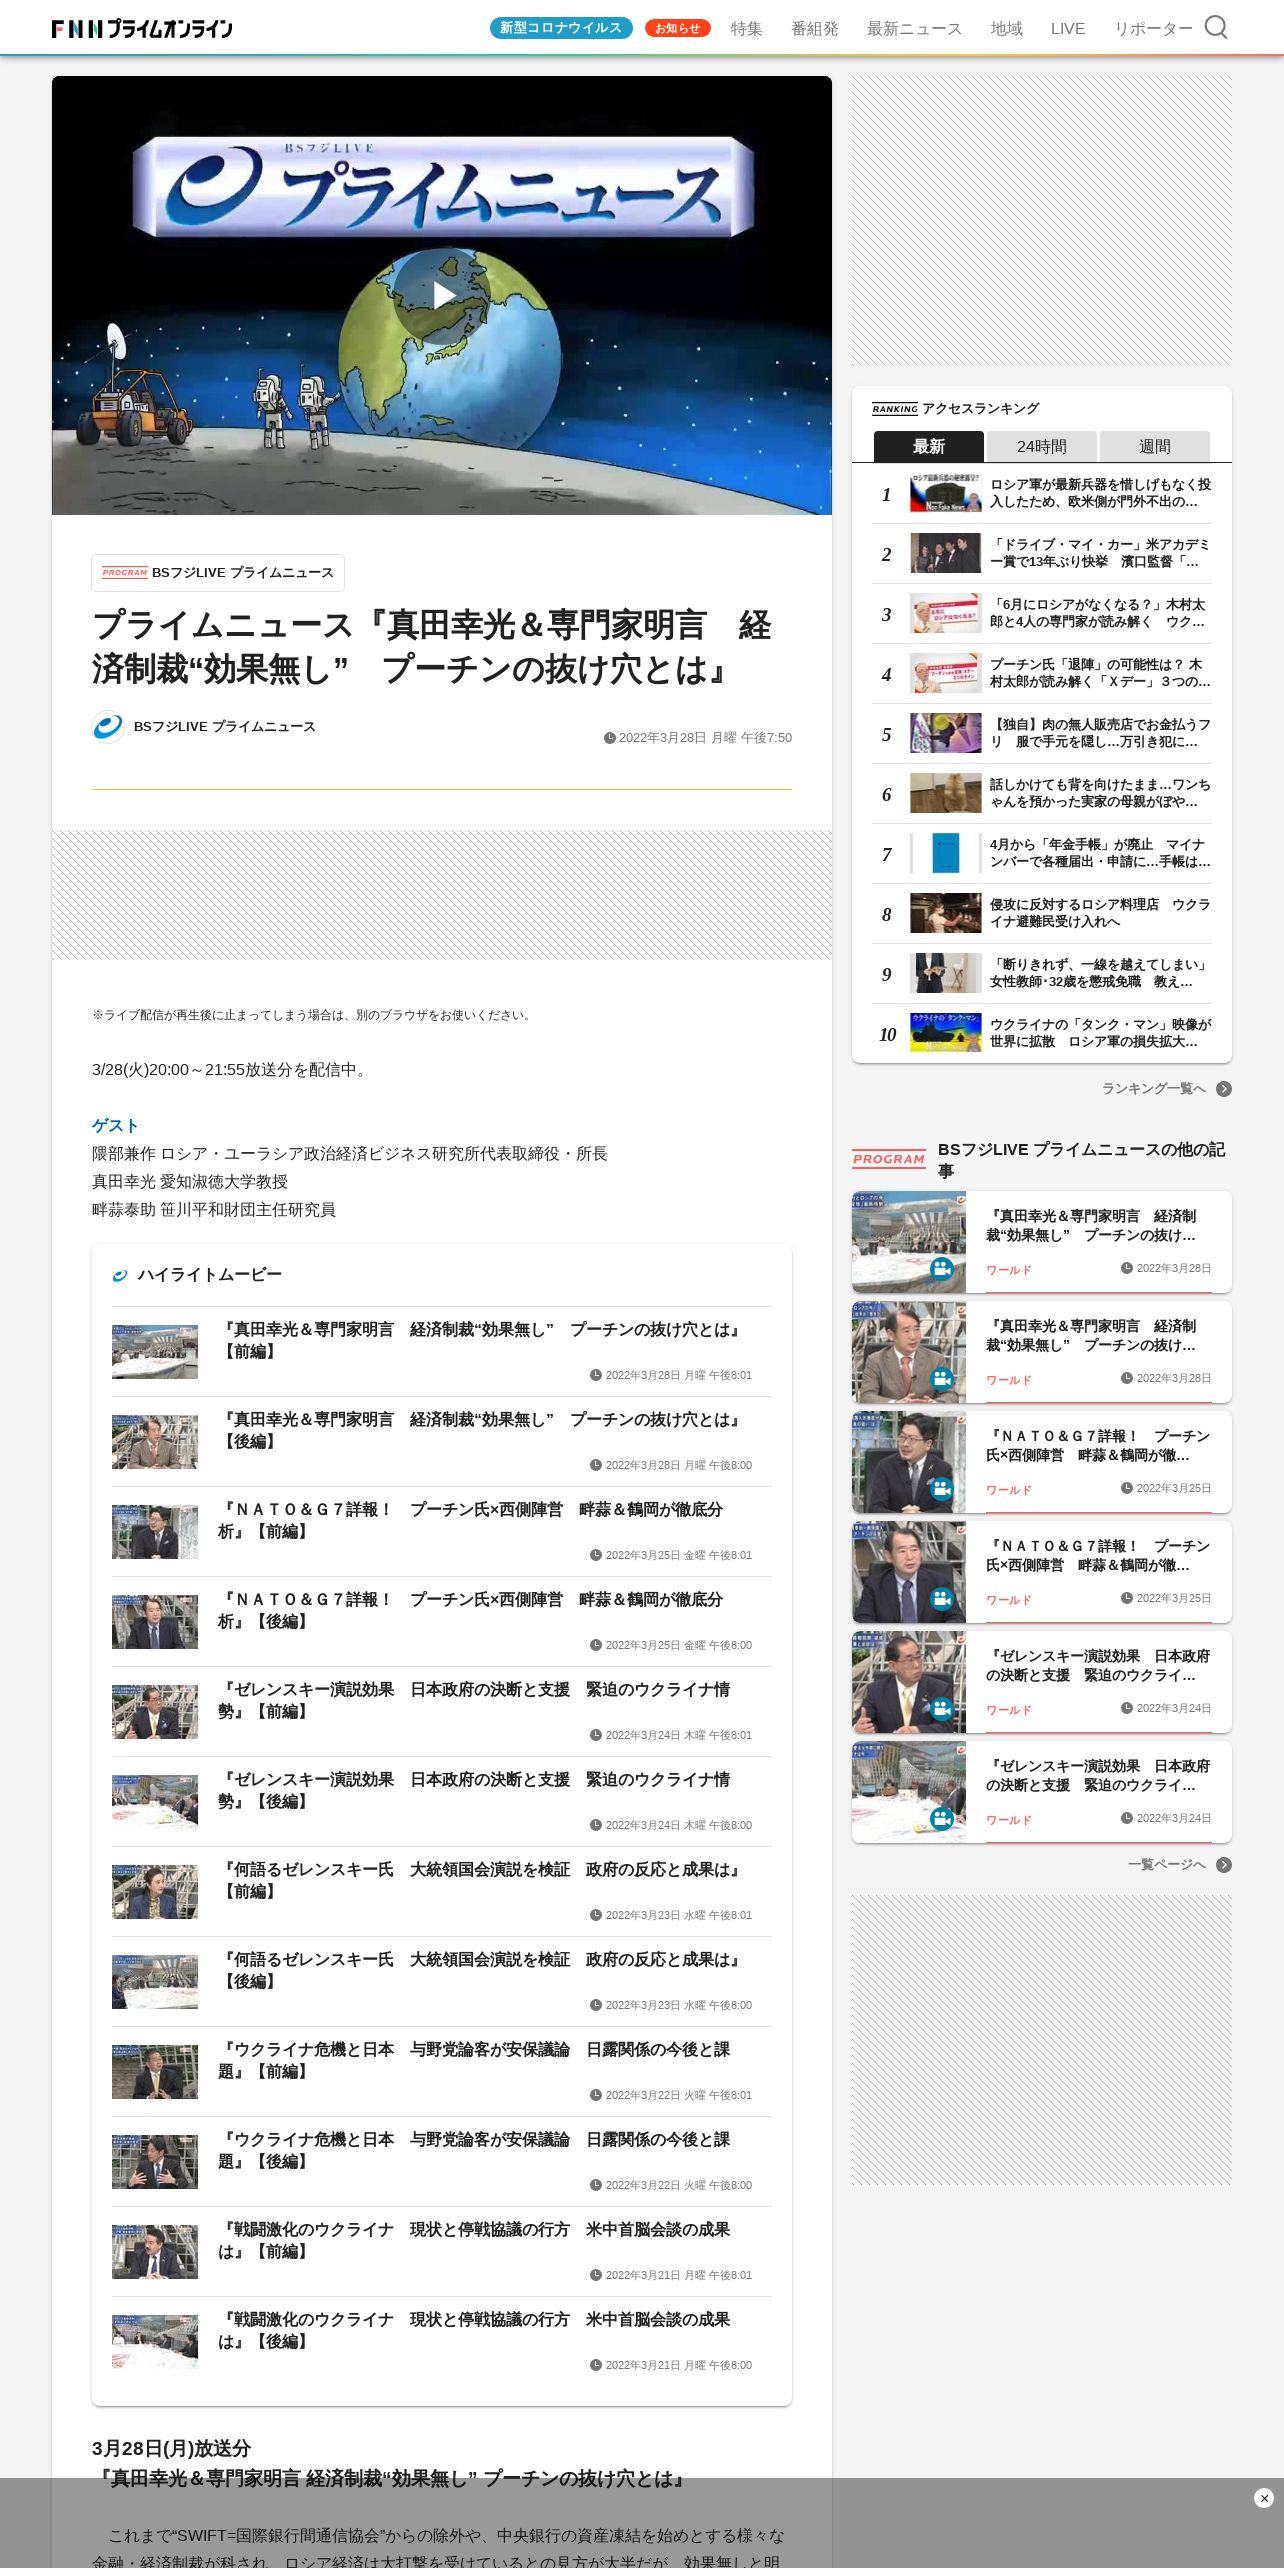Click thumbnail of ranking 8 ロシア料理店 article
The height and width of the screenshot is (2568, 1284).
[945, 913]
